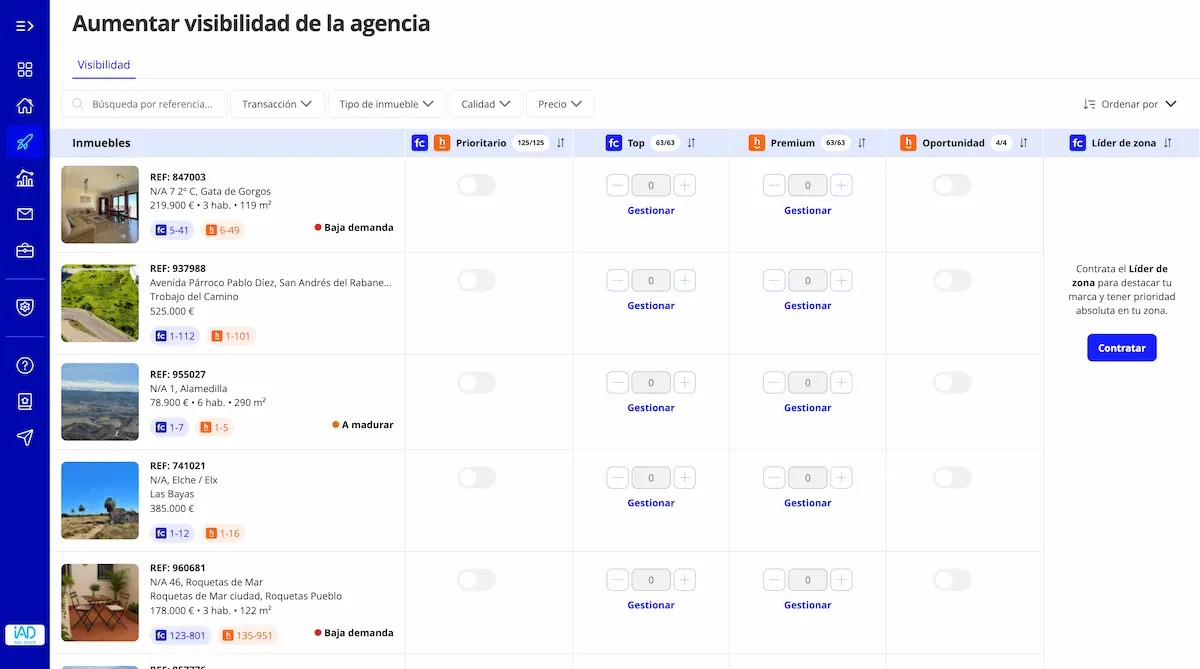Open the shield icon in sidebar
Screen dimensions: 1200x669
[25, 307]
